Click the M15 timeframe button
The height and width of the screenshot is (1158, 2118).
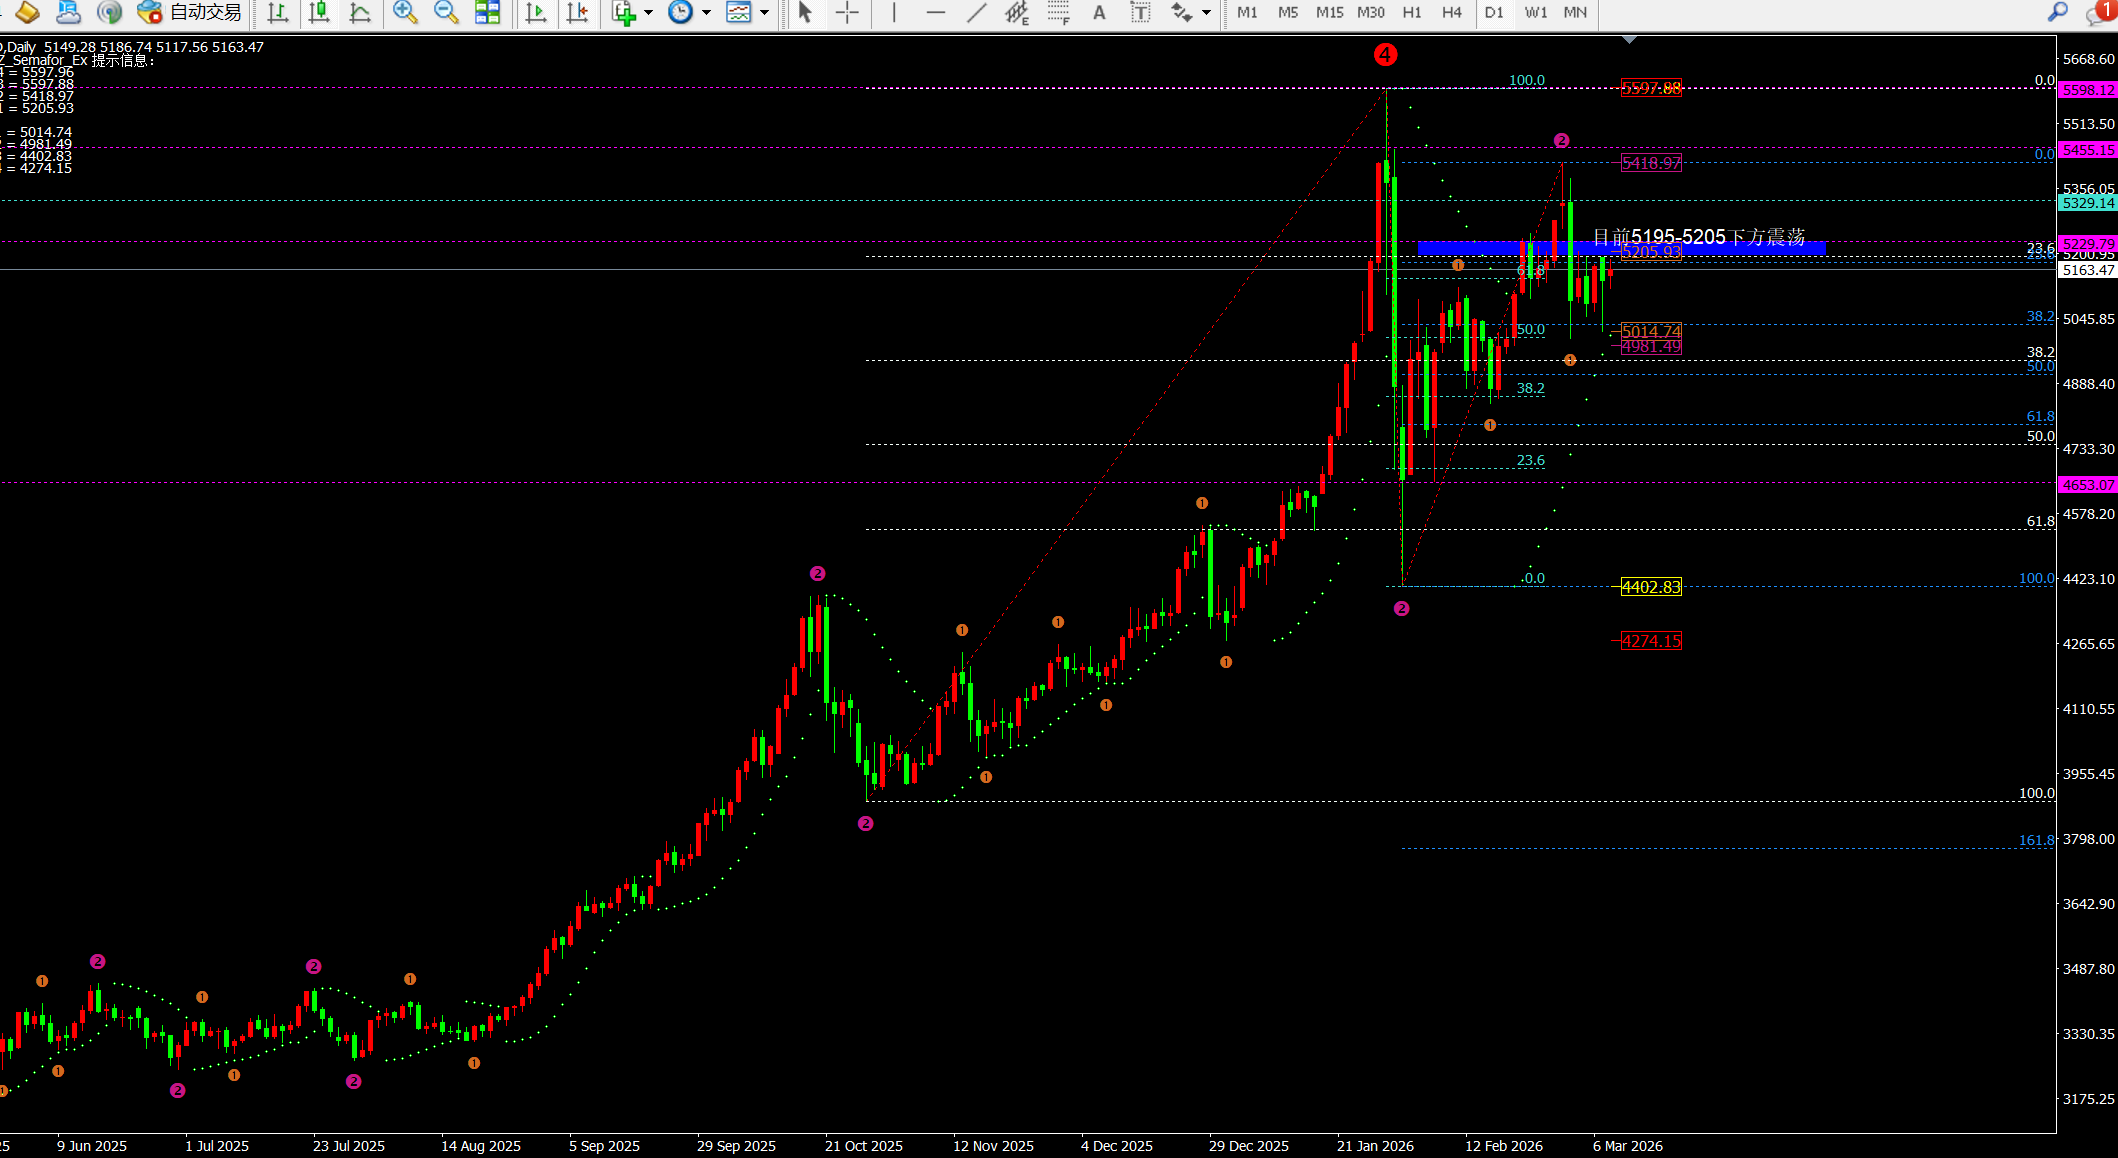pyautogui.click(x=1329, y=12)
